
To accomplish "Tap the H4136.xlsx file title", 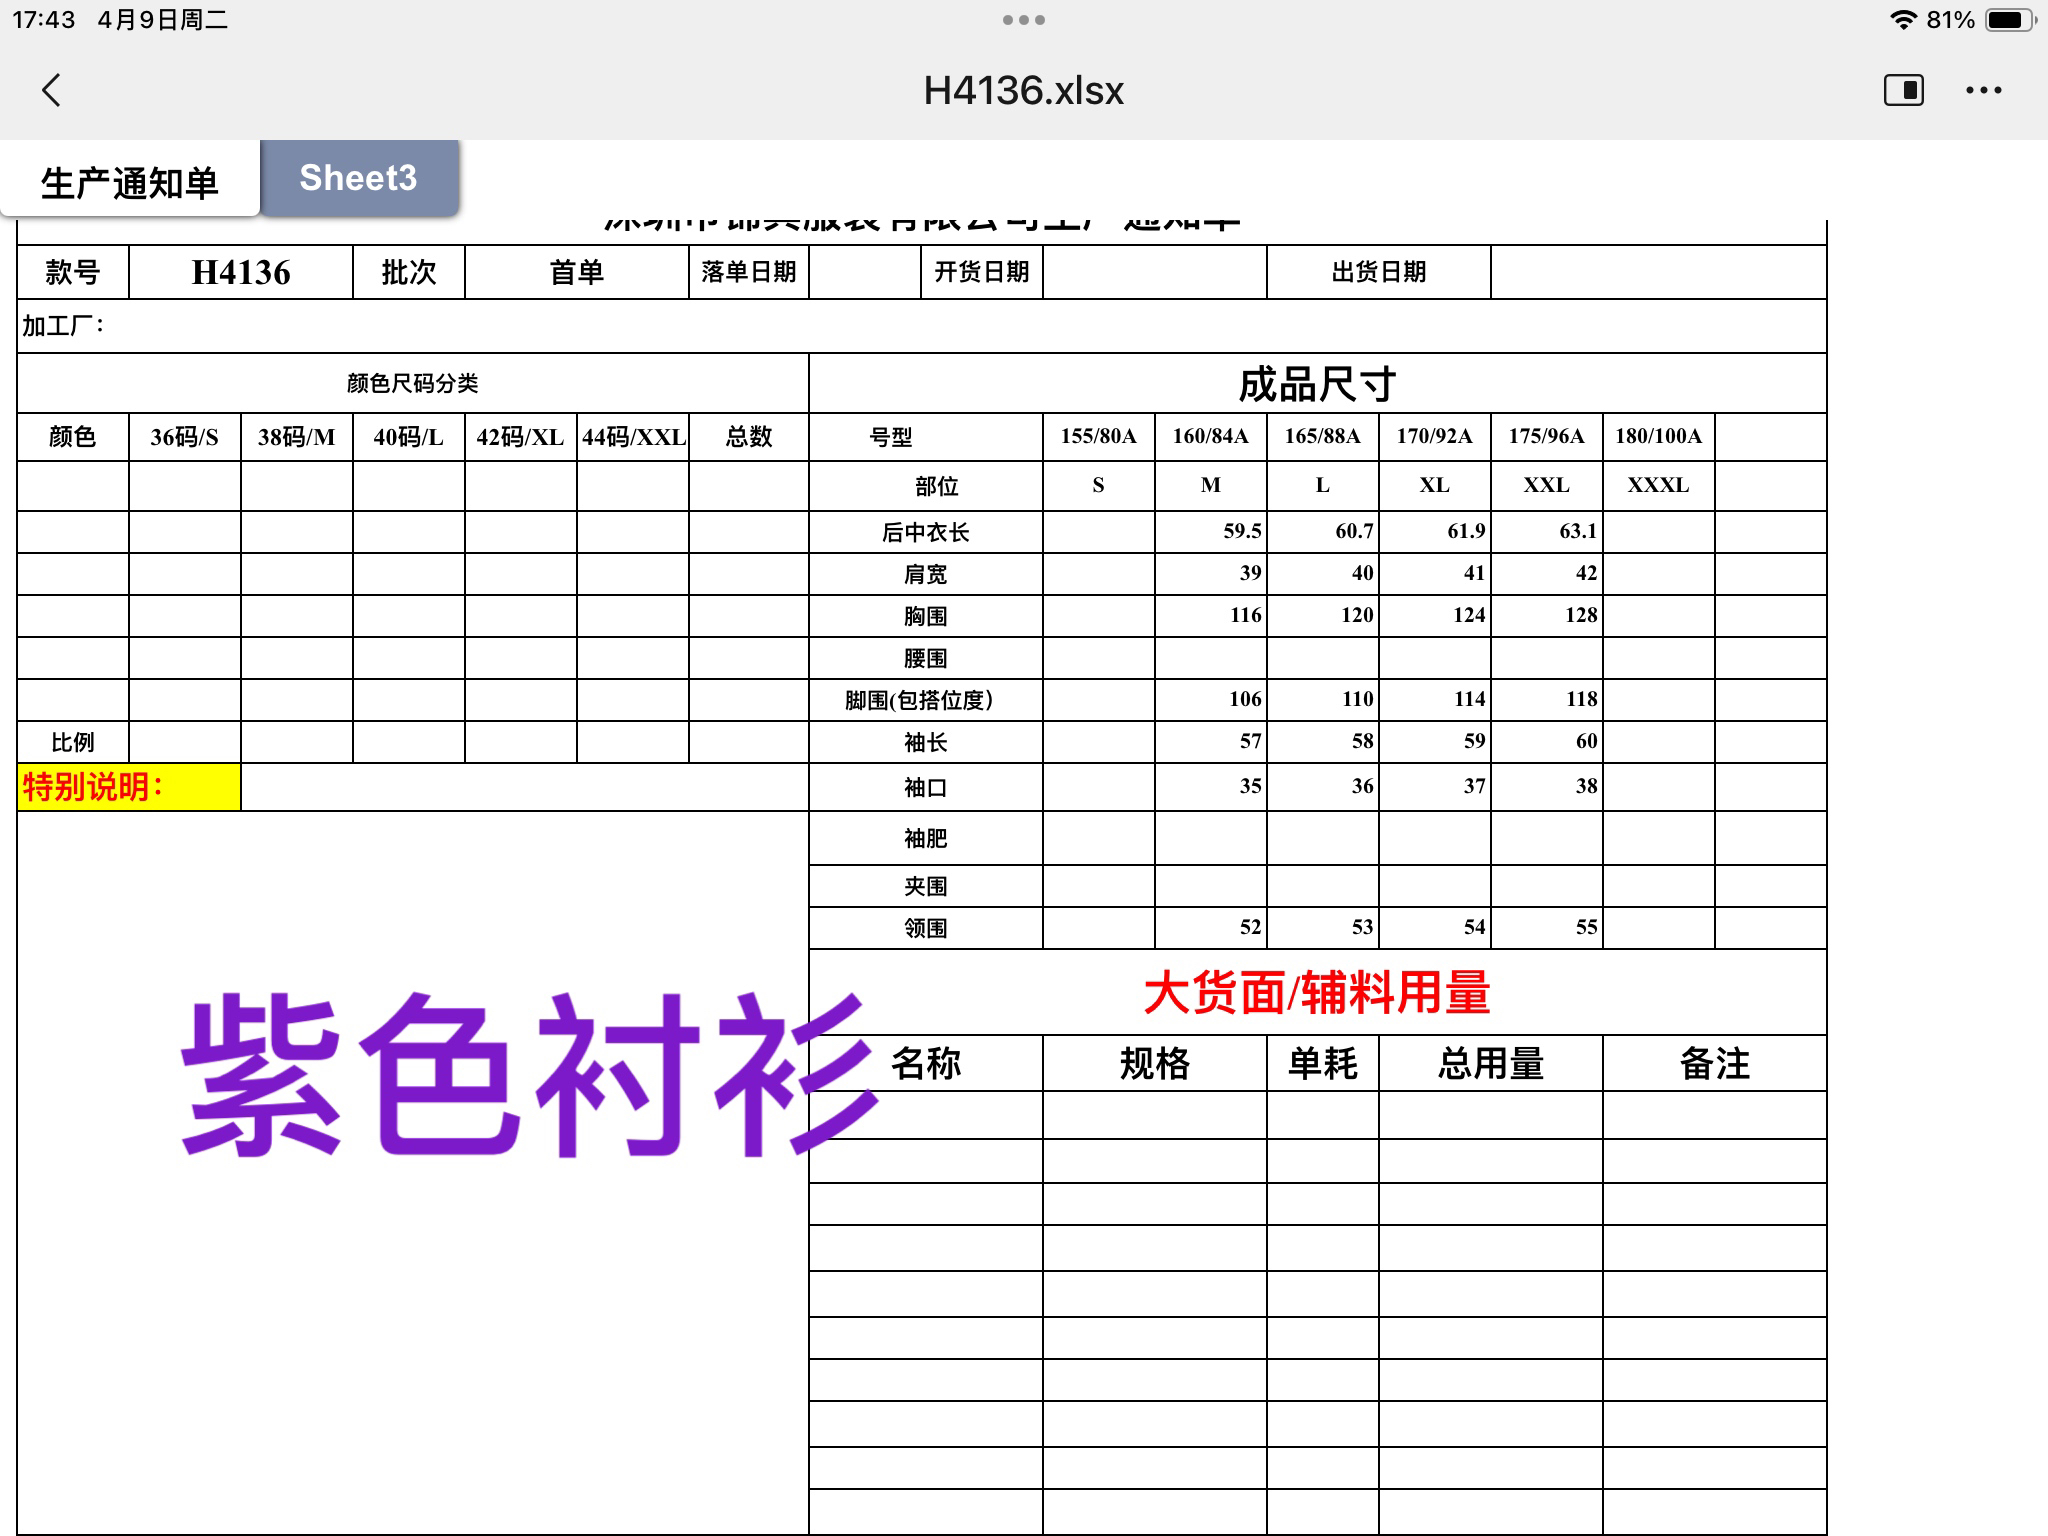I will tap(1023, 90).
